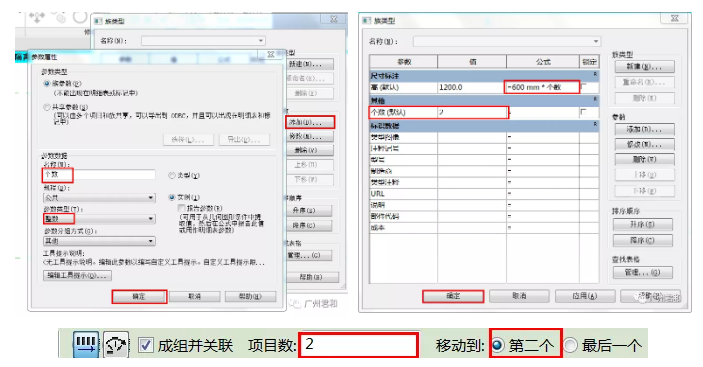The image size is (703, 367).
Task: Click the 个数 (默认) parameter cell
Action: tap(404, 112)
